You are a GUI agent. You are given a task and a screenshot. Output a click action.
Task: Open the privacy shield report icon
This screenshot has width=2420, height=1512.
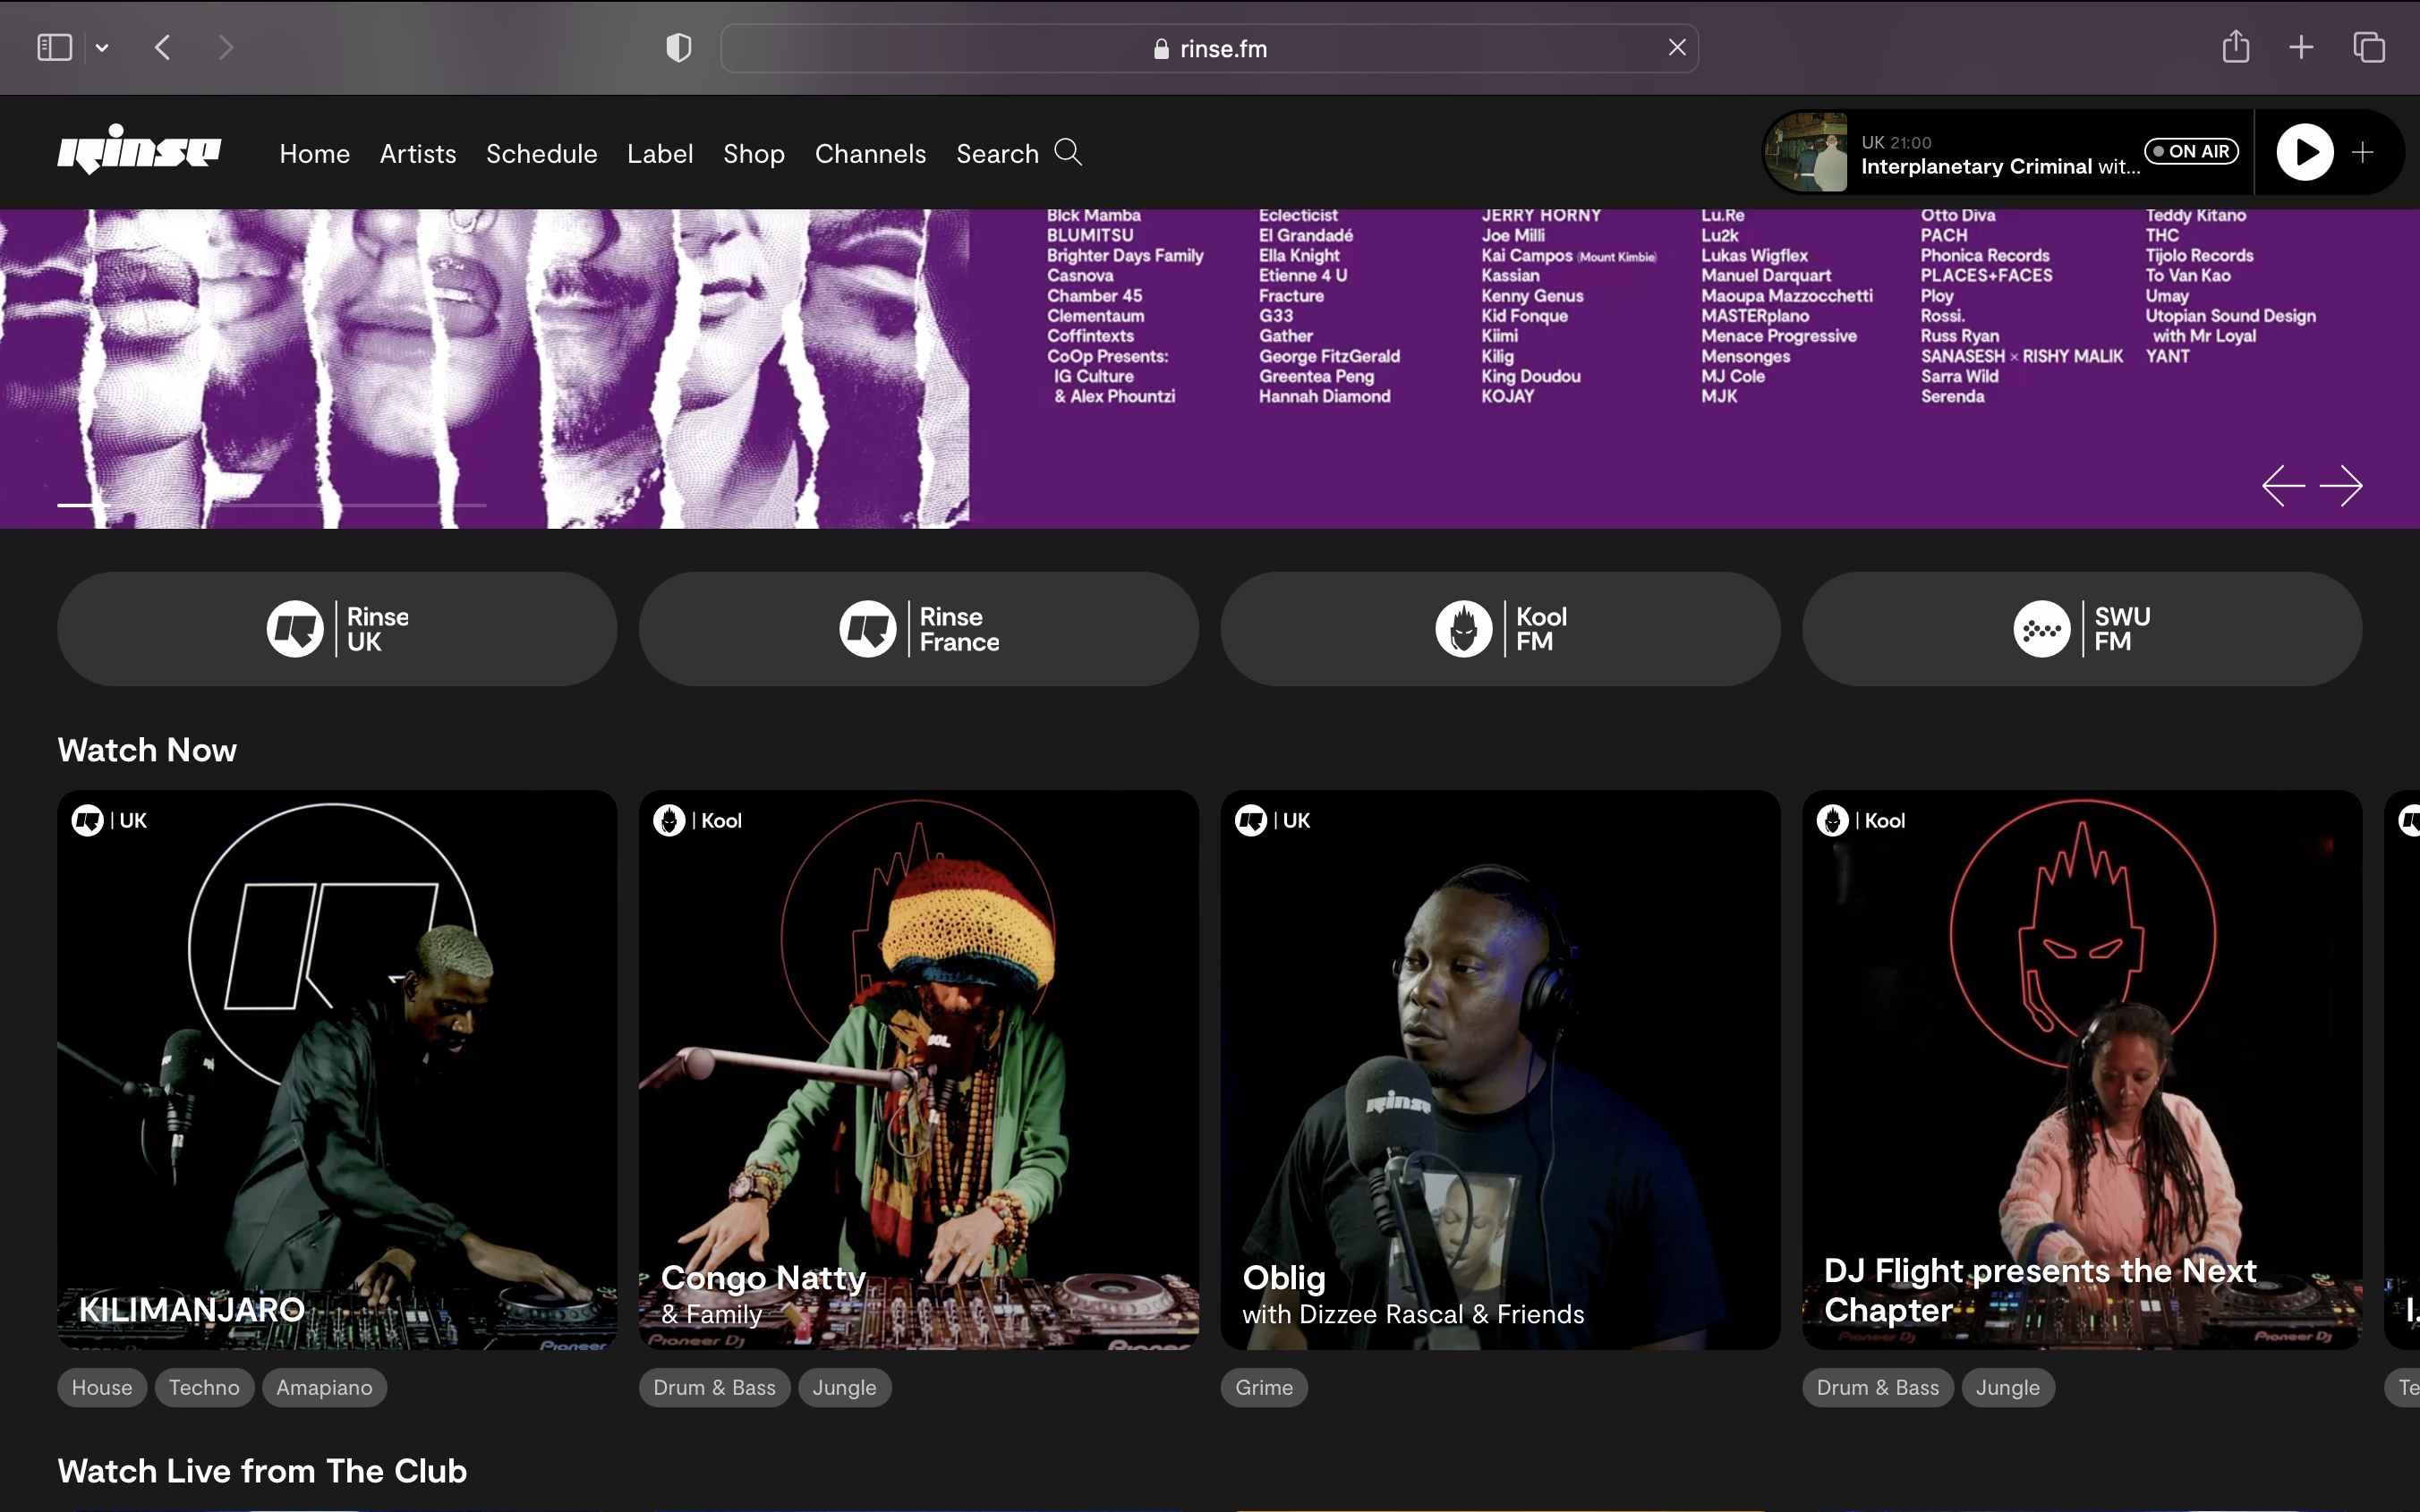click(x=679, y=47)
